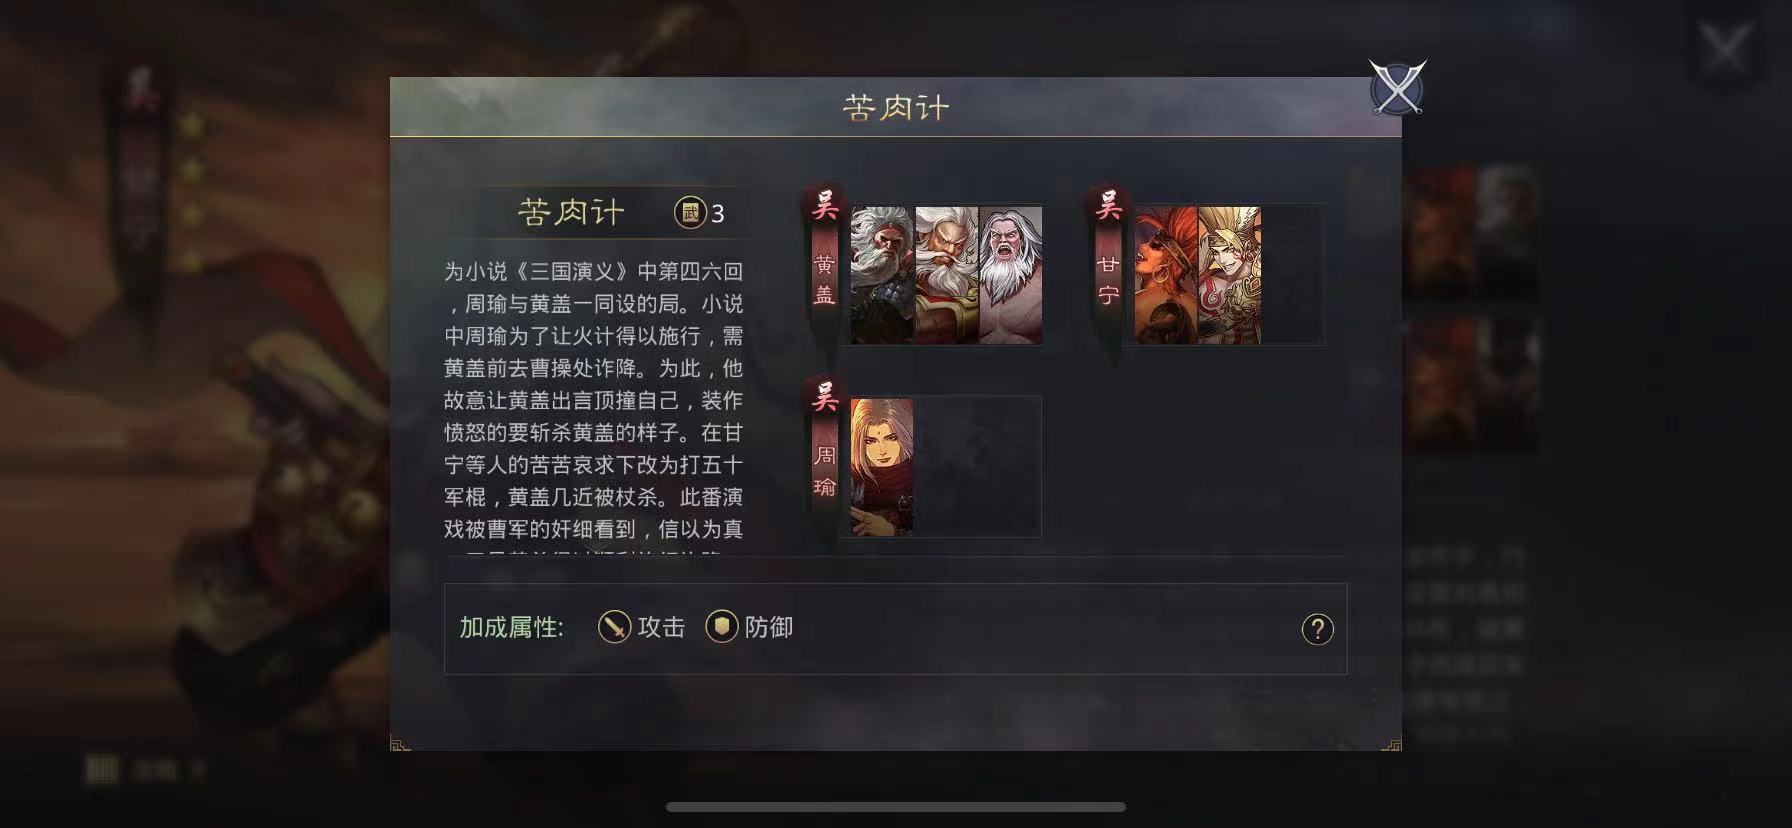The height and width of the screenshot is (828, 1792).
Task: Select first 甘宁 portrait with red feathers
Action: tap(1166, 275)
